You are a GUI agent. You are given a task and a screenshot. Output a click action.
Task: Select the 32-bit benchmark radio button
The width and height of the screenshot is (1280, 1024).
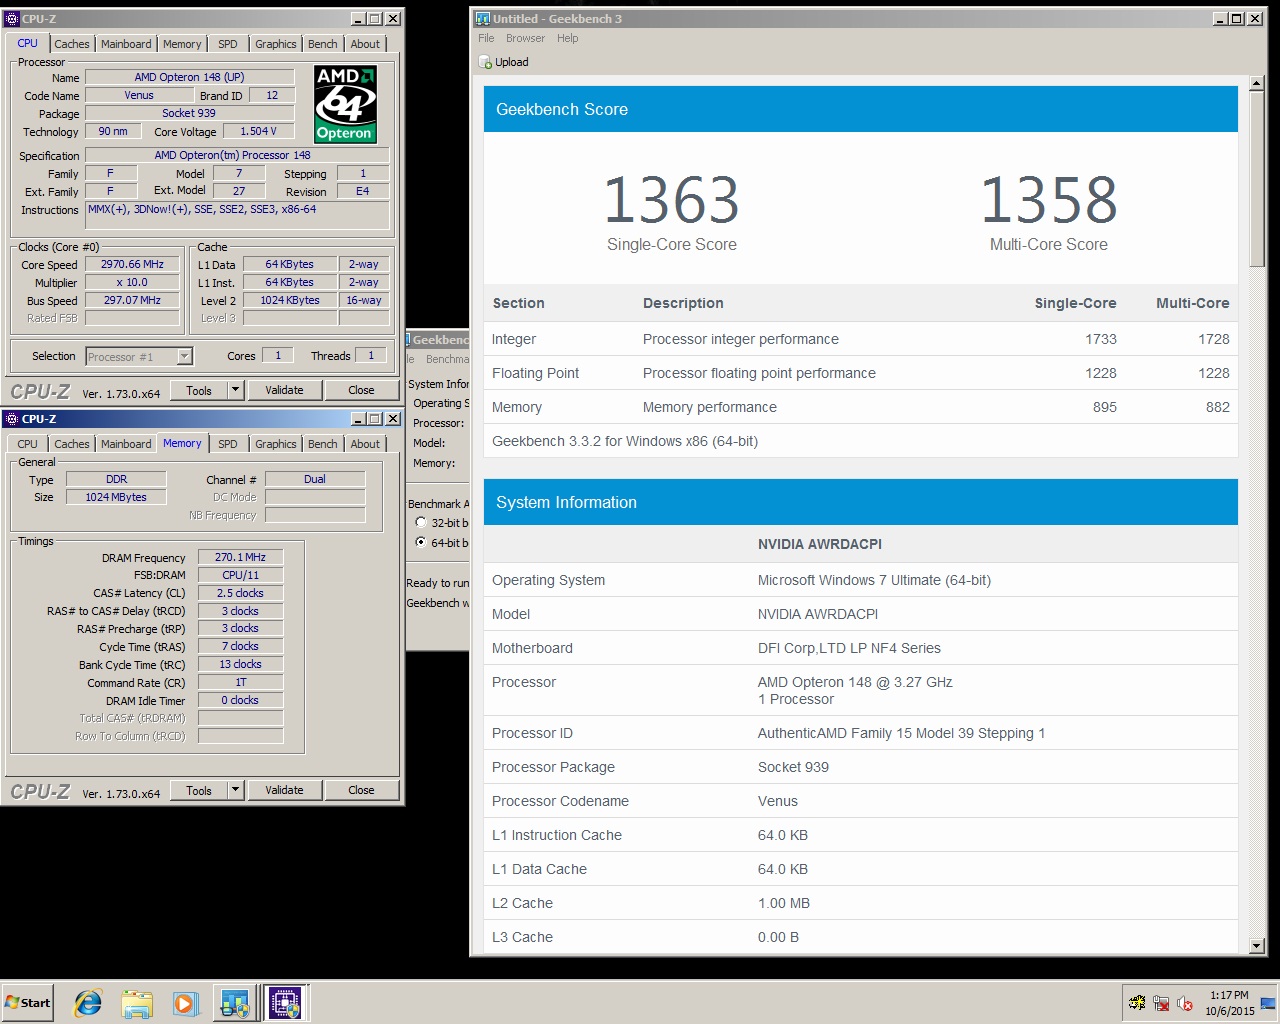[x=421, y=522]
